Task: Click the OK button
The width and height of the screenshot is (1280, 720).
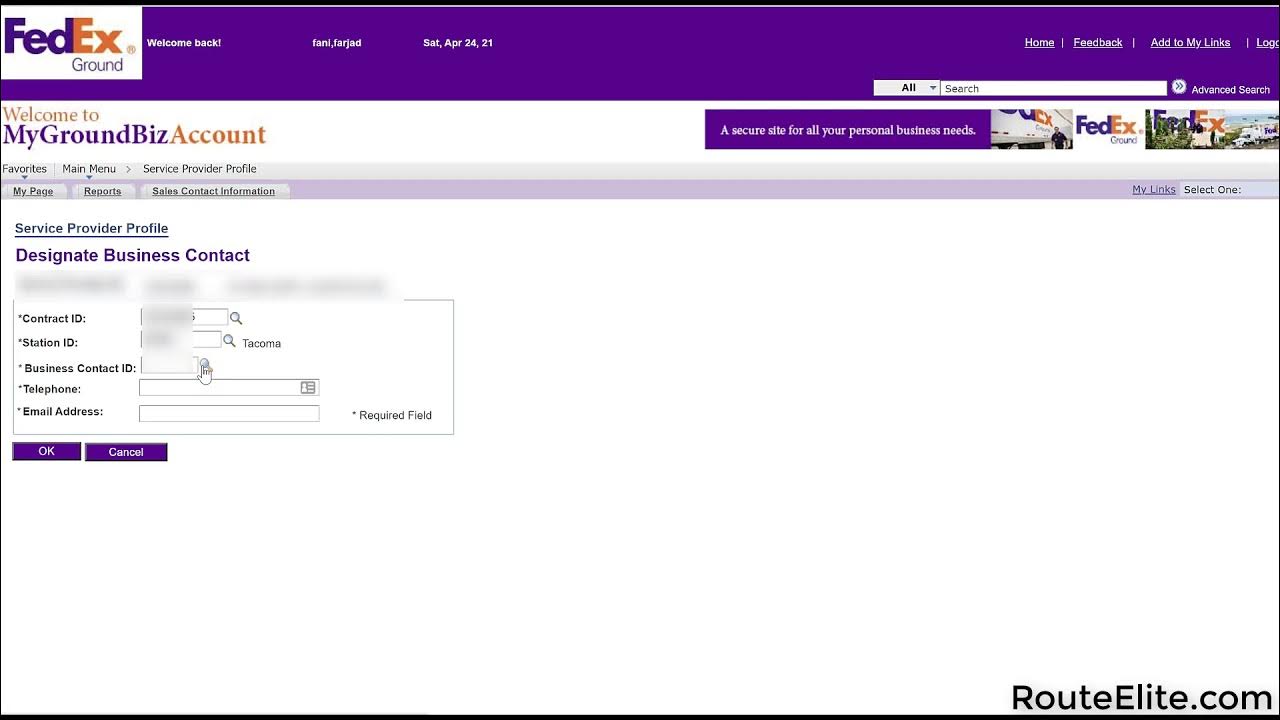Action: (x=46, y=452)
